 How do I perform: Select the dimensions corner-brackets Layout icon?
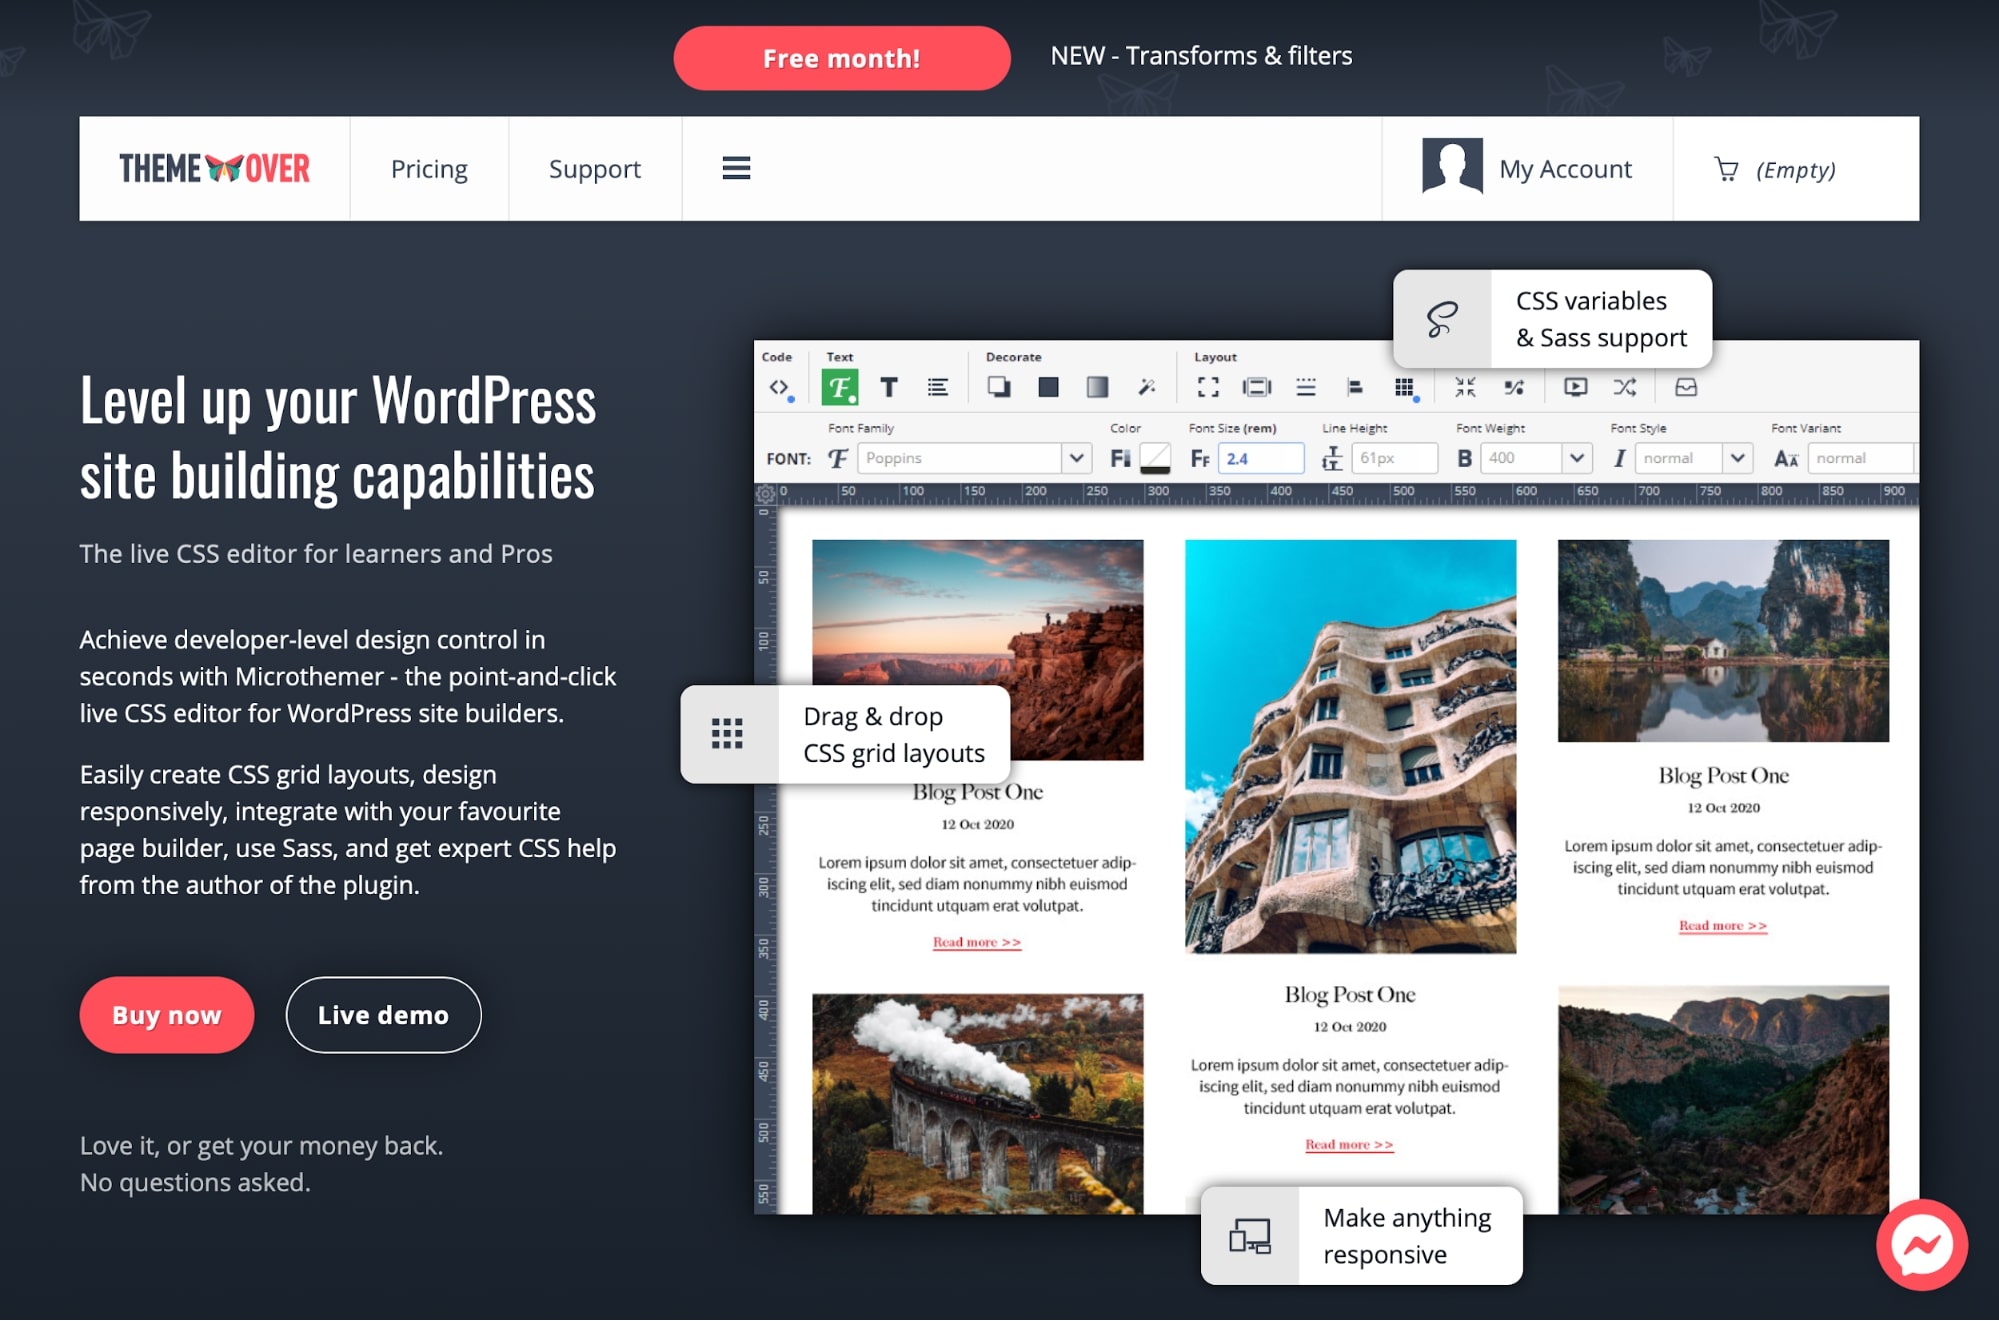click(x=1208, y=387)
